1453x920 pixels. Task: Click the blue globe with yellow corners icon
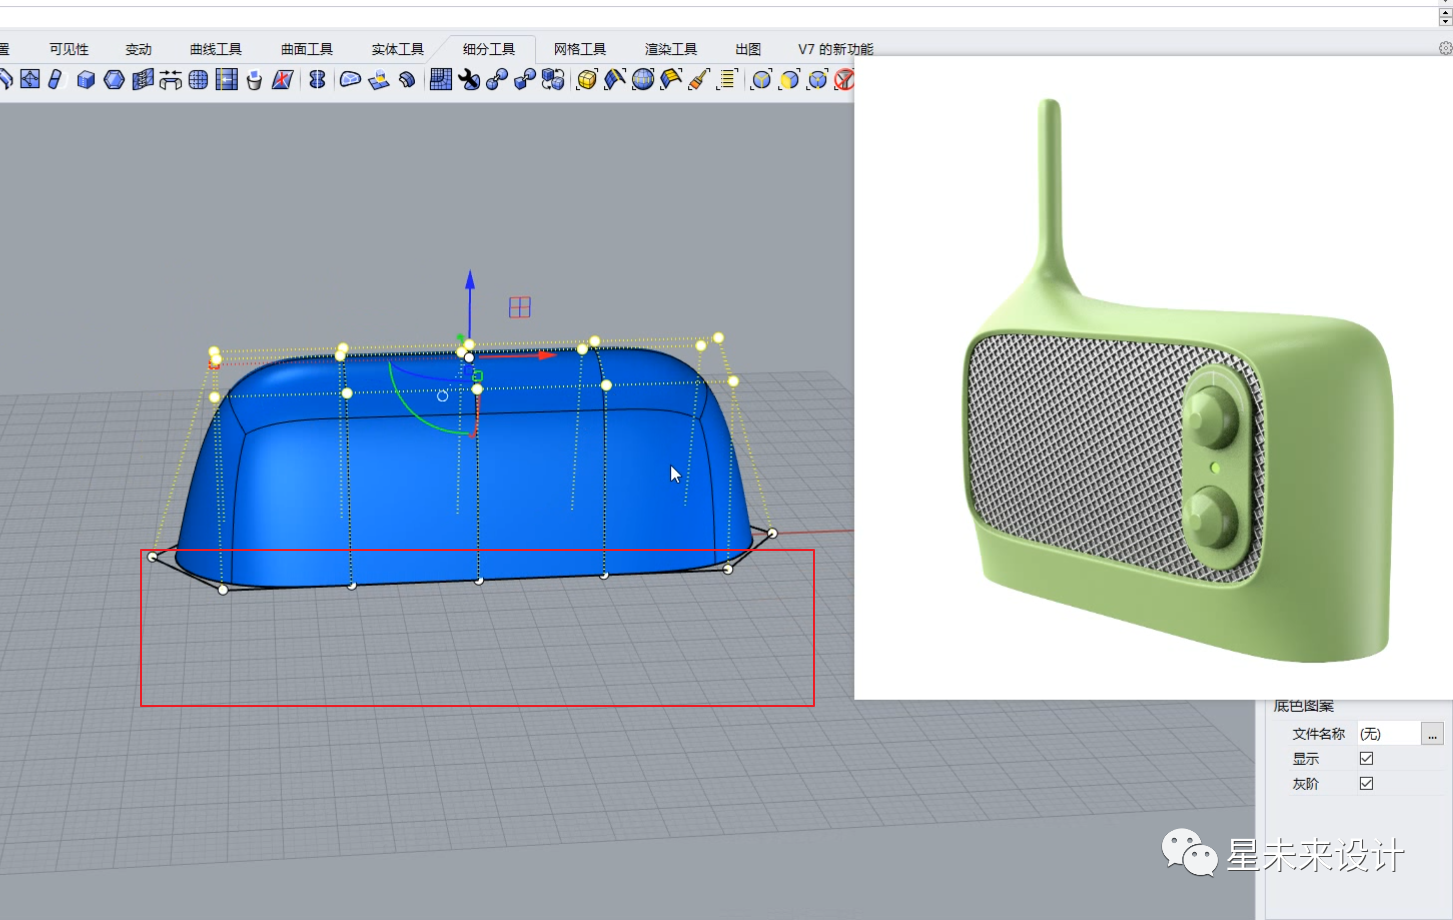(x=643, y=80)
